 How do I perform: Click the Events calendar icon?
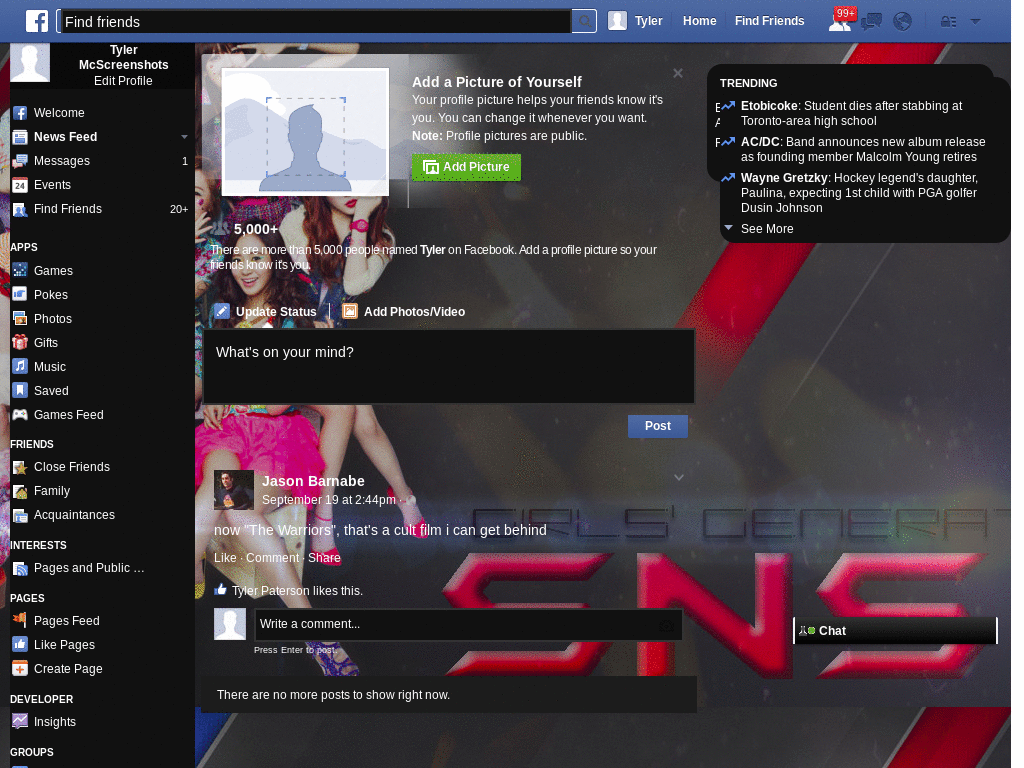[x=20, y=185]
